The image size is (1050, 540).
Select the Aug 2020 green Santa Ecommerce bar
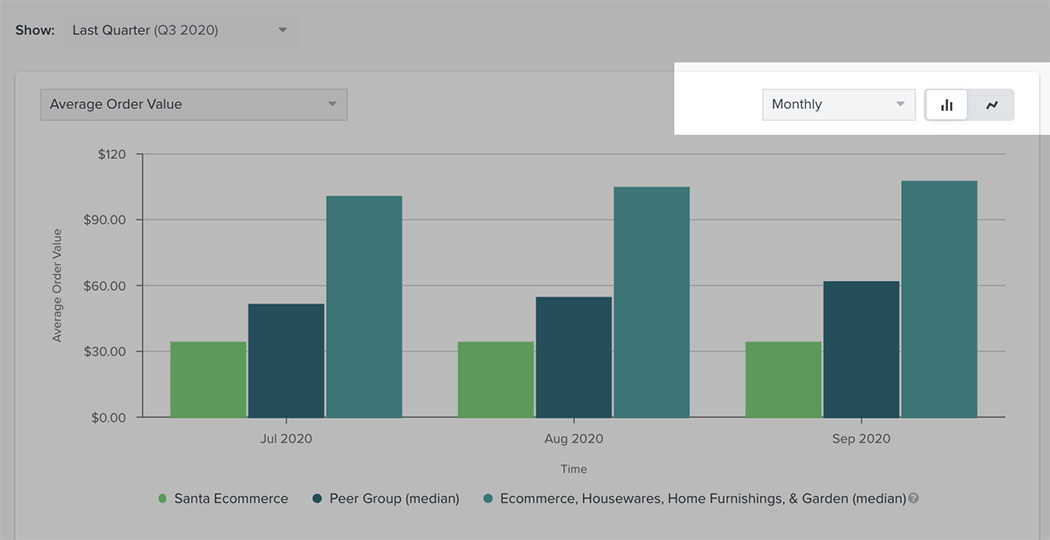point(496,379)
